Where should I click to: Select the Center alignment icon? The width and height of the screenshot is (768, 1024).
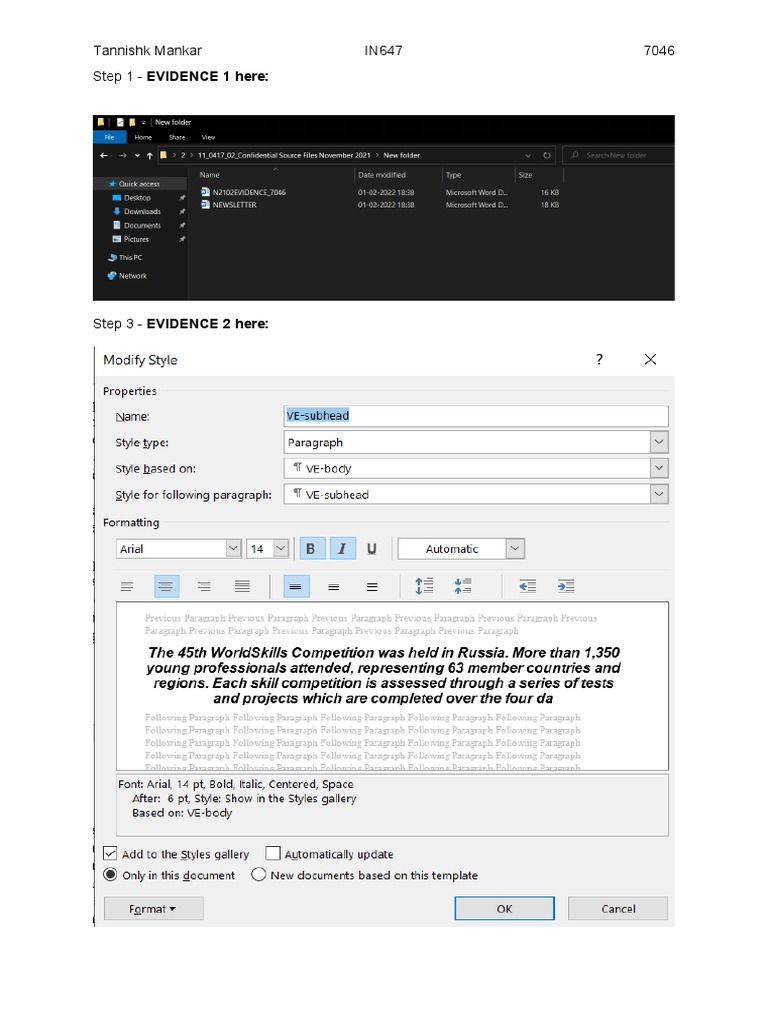pos(166,586)
